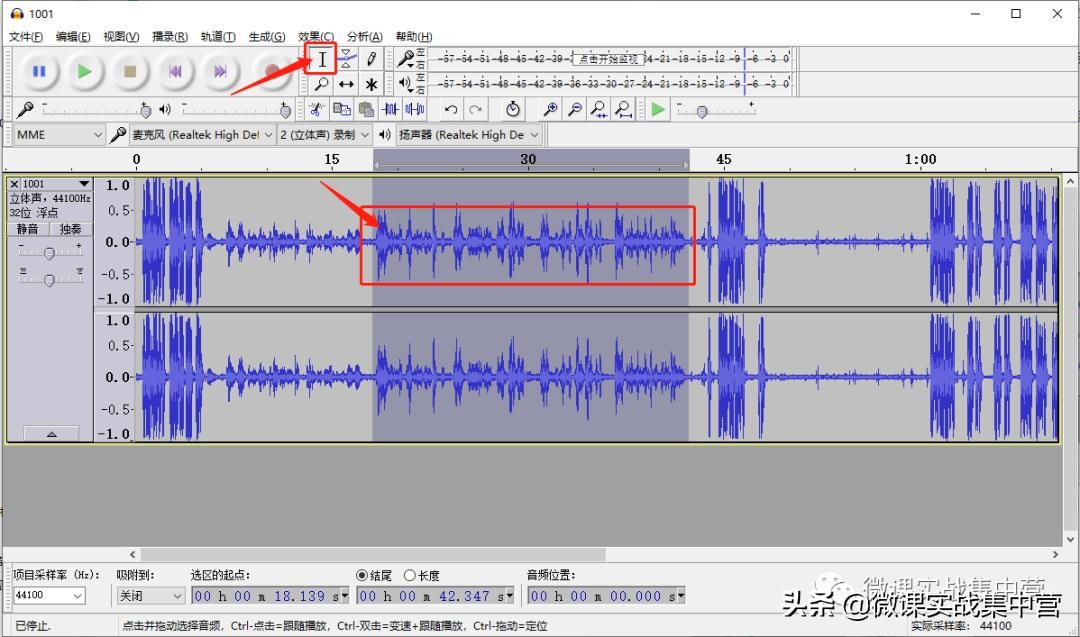Expand the 吸附到 snap-to dropdown
Viewport: 1080px width, 637px height.
pos(150,596)
